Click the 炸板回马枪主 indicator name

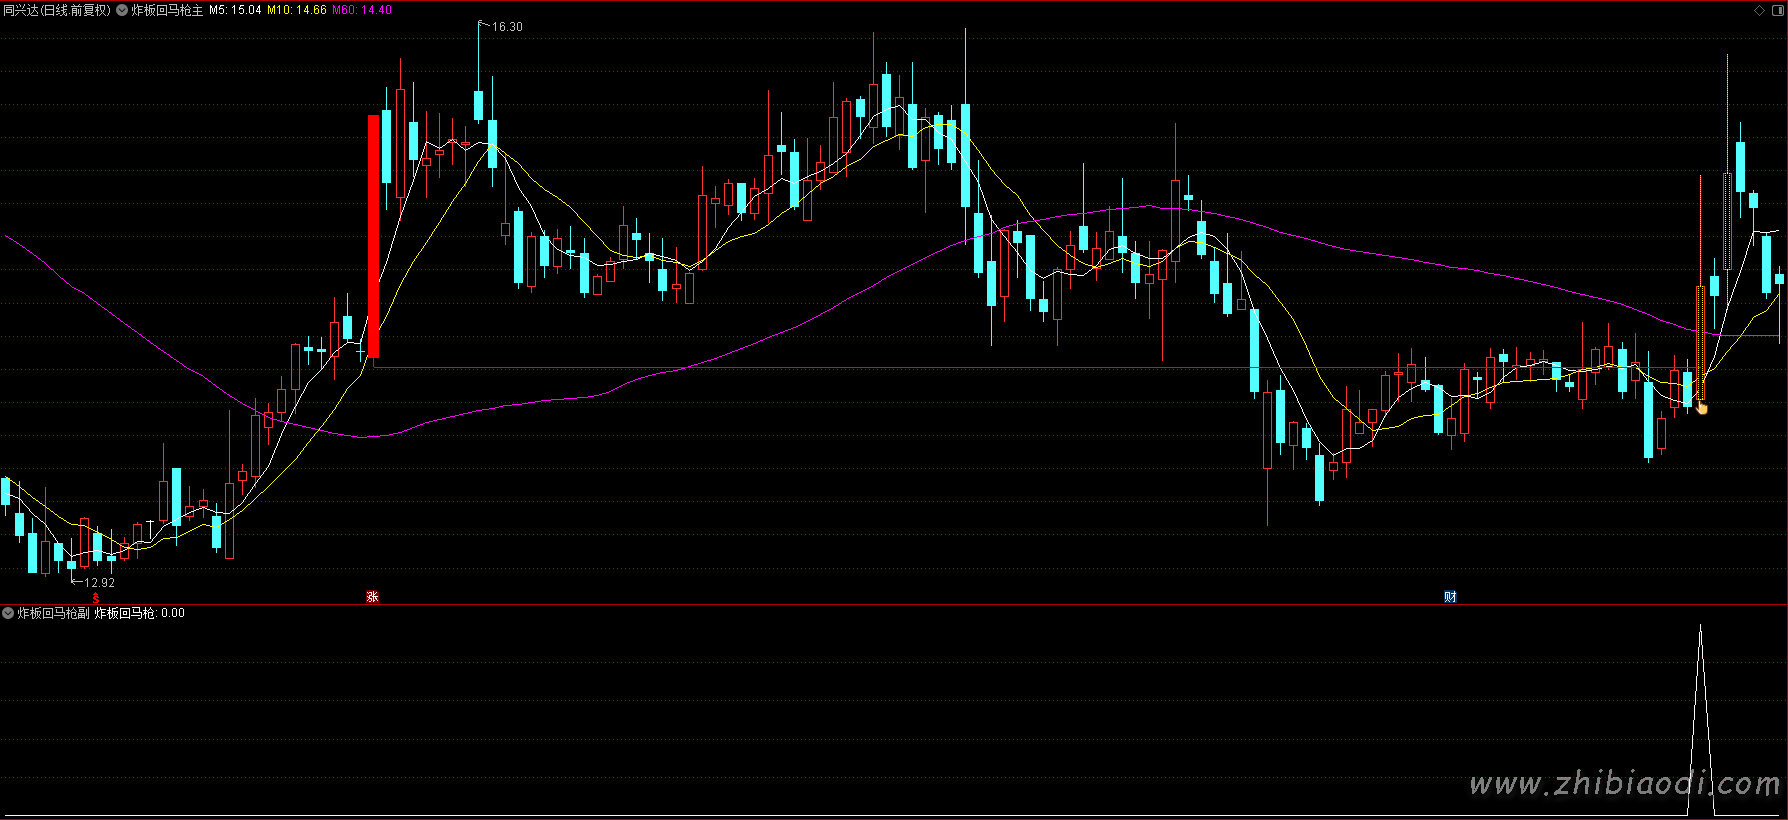(167, 10)
